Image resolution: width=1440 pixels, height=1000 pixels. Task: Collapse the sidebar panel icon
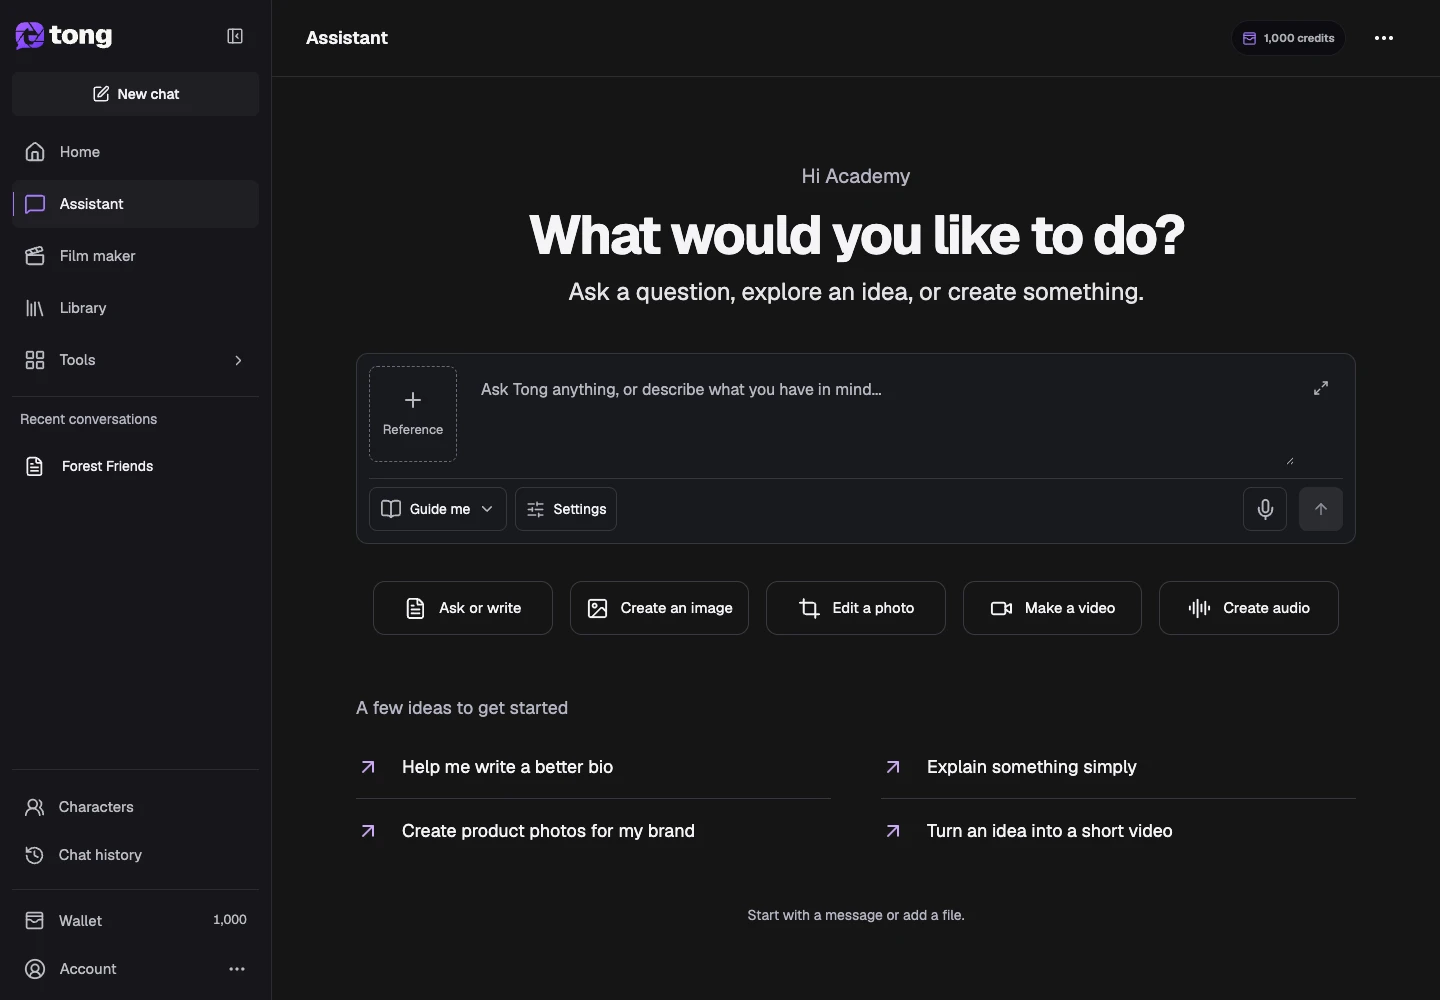click(x=235, y=36)
